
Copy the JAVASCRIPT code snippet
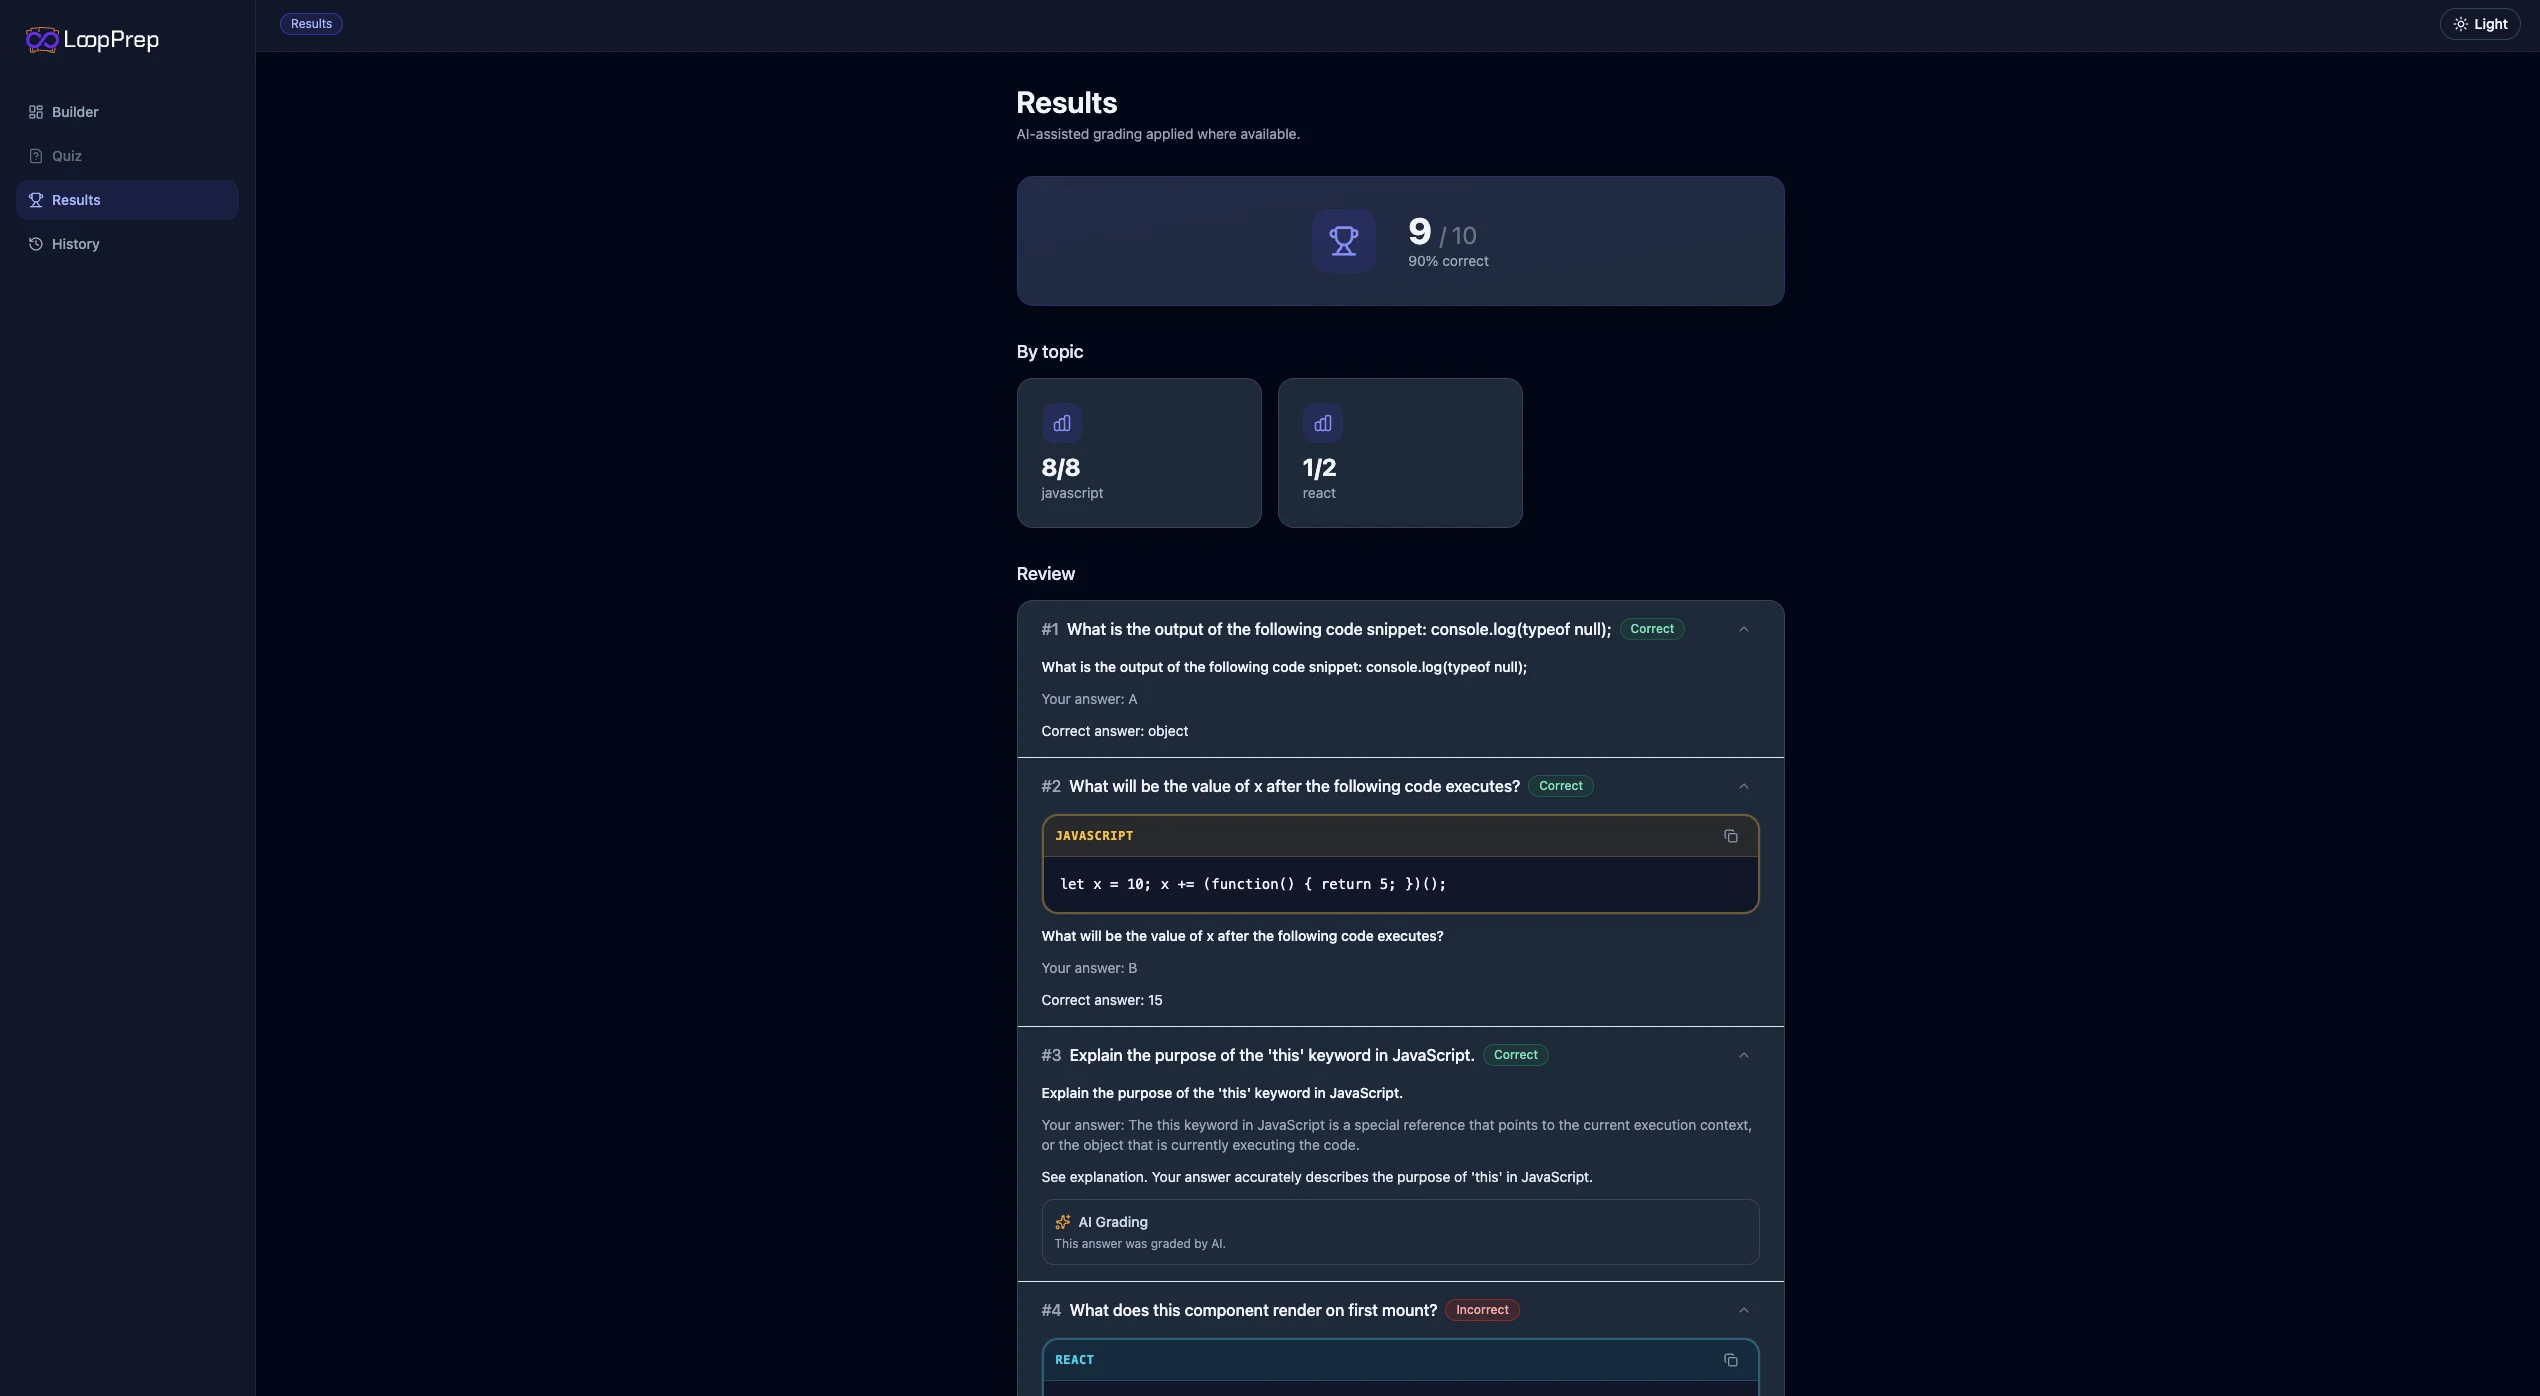click(x=1731, y=836)
